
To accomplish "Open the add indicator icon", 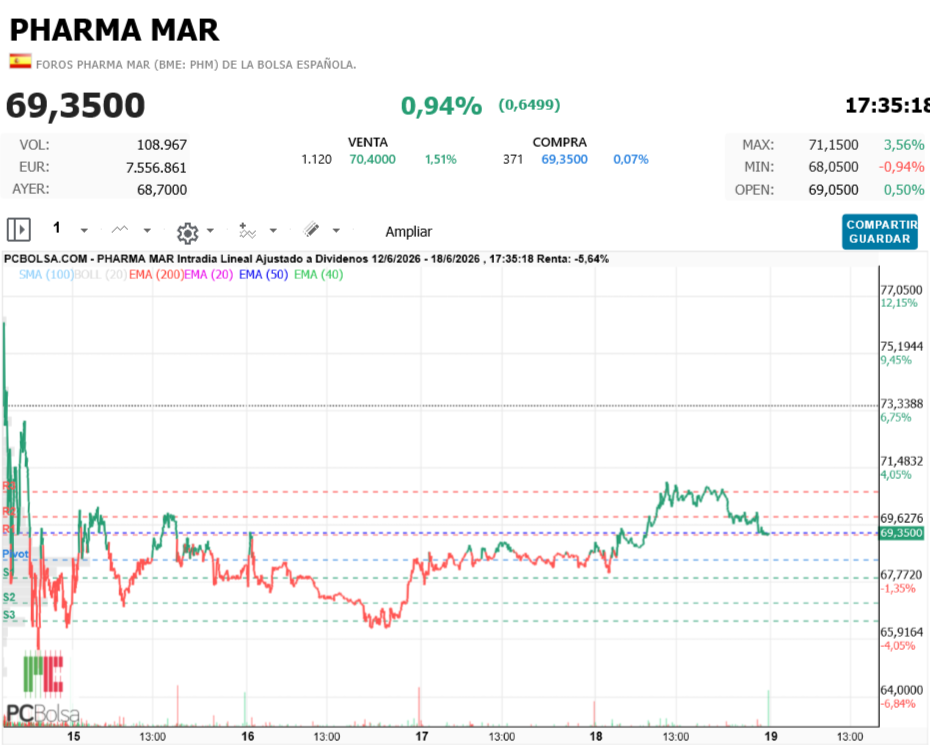I will [247, 230].
